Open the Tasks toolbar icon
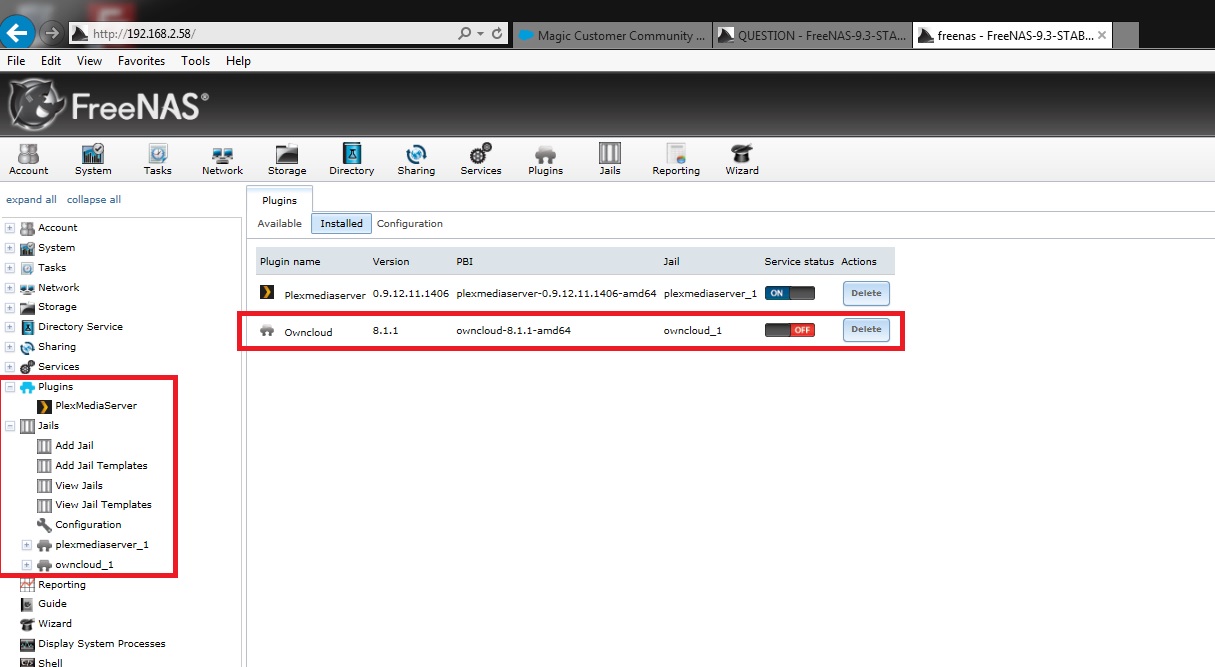Image resolution: width=1215 pixels, height=667 pixels. (157, 159)
